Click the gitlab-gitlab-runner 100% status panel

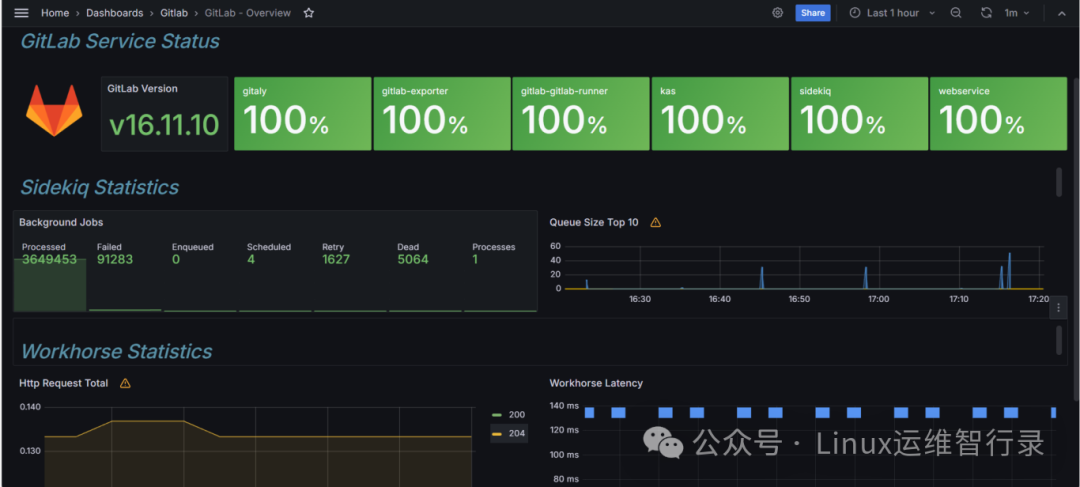click(581, 114)
